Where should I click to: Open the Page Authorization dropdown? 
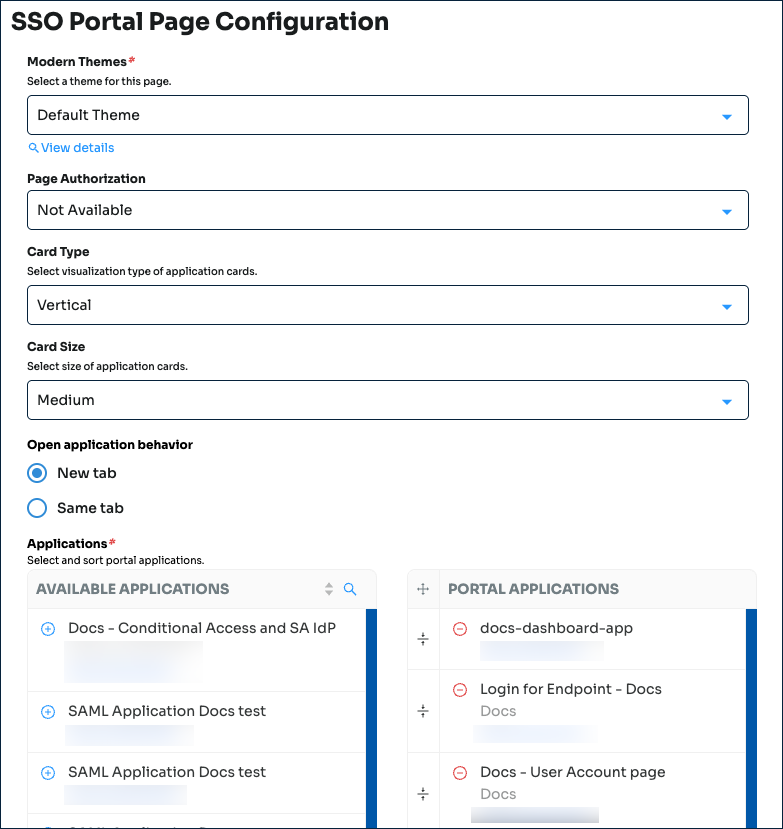pyautogui.click(x=388, y=210)
